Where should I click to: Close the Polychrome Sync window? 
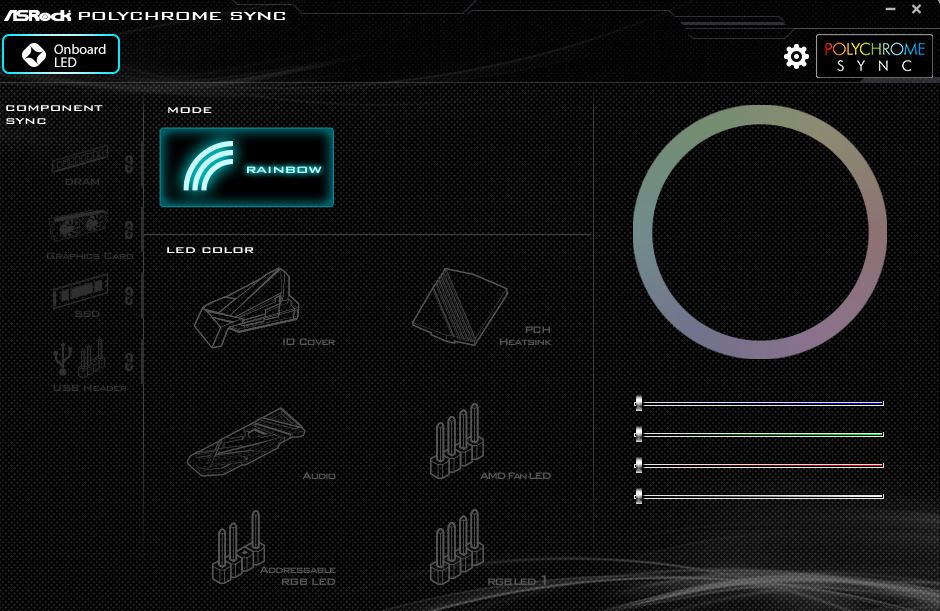917,9
